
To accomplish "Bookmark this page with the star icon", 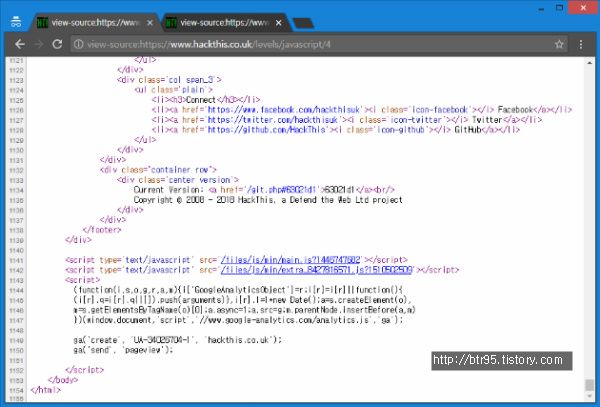I will click(x=559, y=44).
